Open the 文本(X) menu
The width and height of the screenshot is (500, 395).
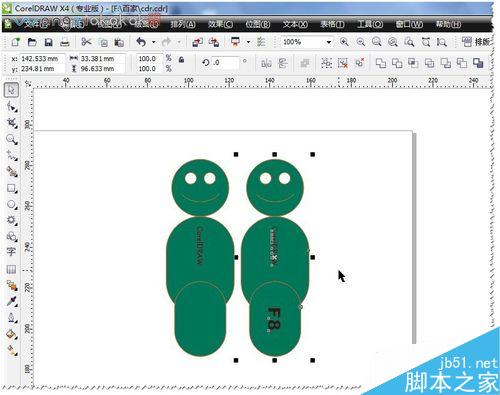click(295, 24)
